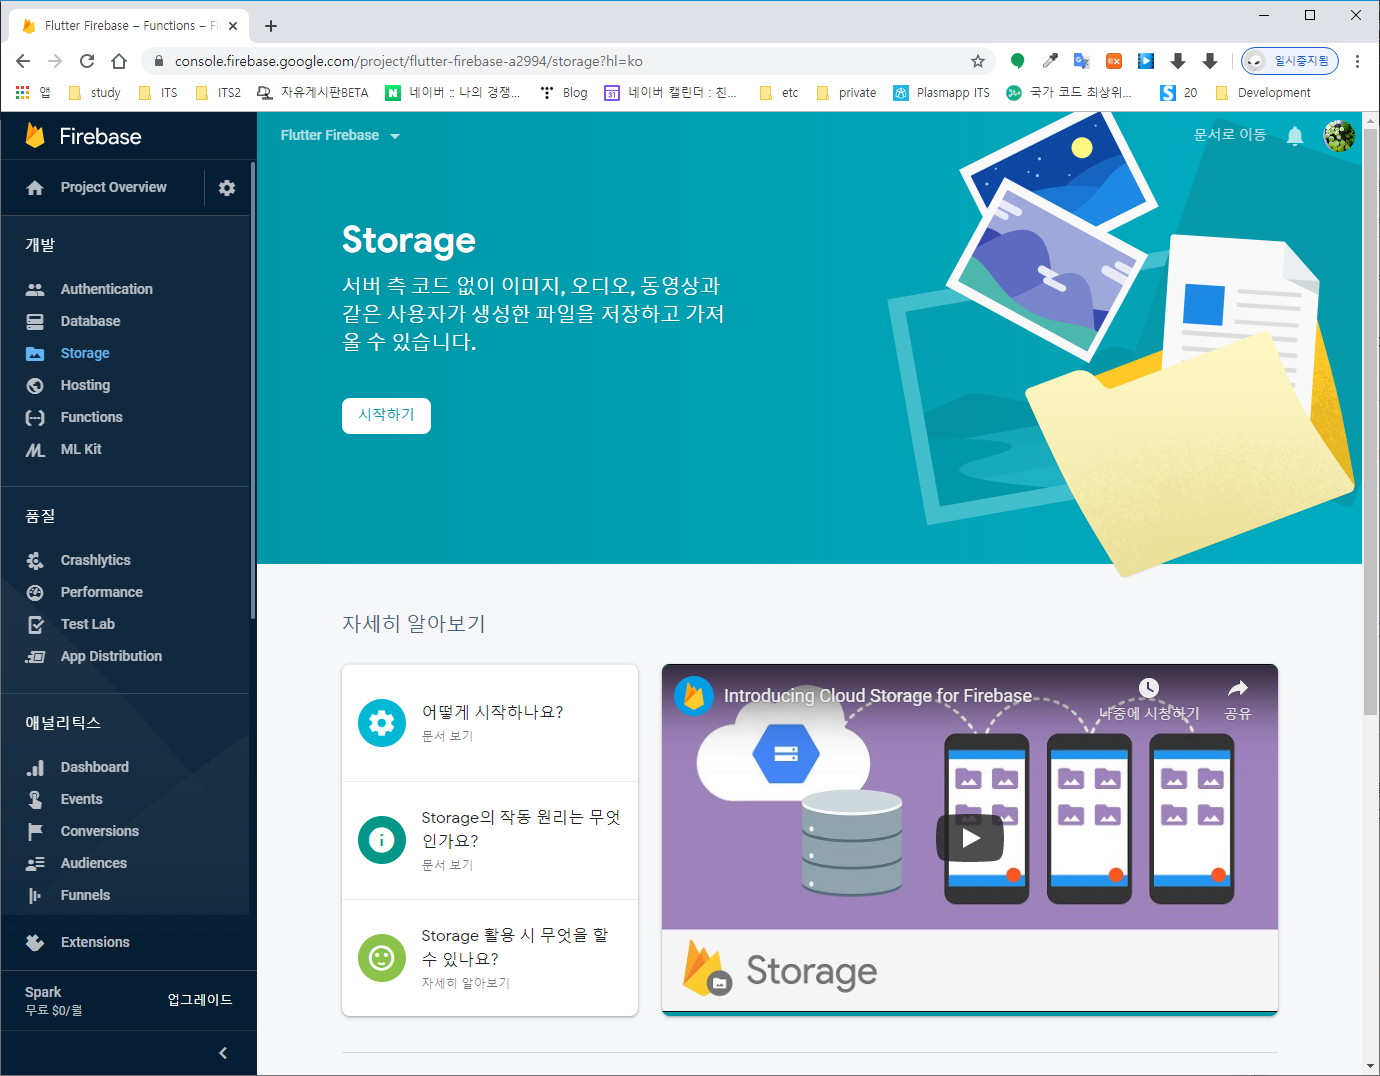
Task: Click the Test Lab checklist icon
Action: (35, 624)
